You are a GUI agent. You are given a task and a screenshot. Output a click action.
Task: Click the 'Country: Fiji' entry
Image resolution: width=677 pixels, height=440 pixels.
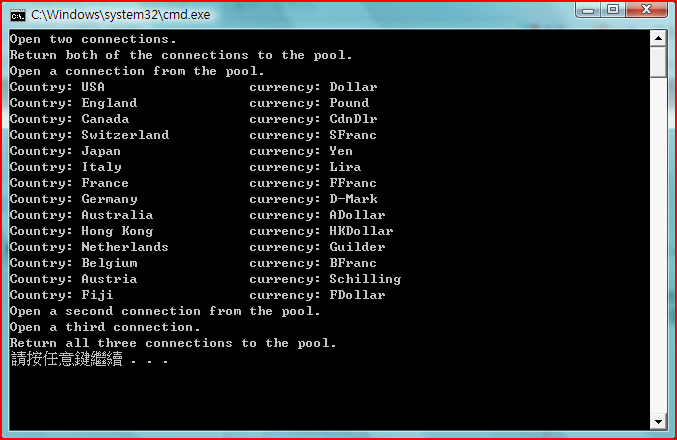[61, 295]
